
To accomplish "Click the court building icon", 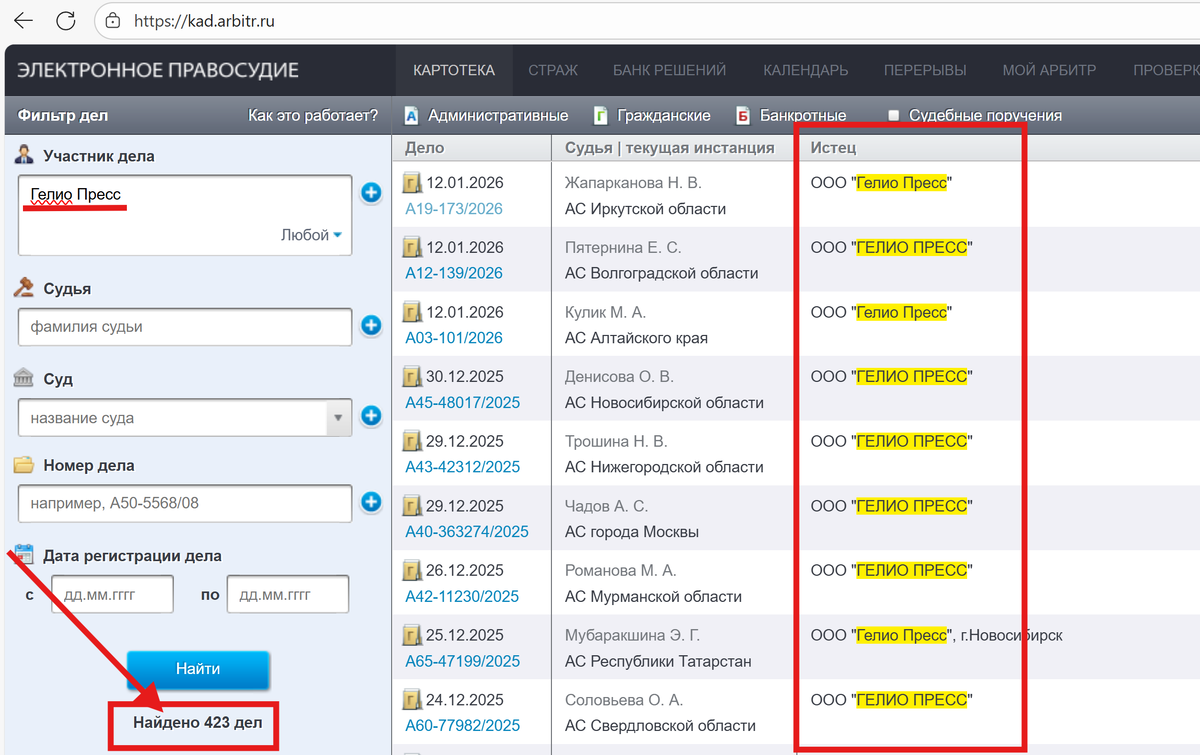I will [x=24, y=379].
